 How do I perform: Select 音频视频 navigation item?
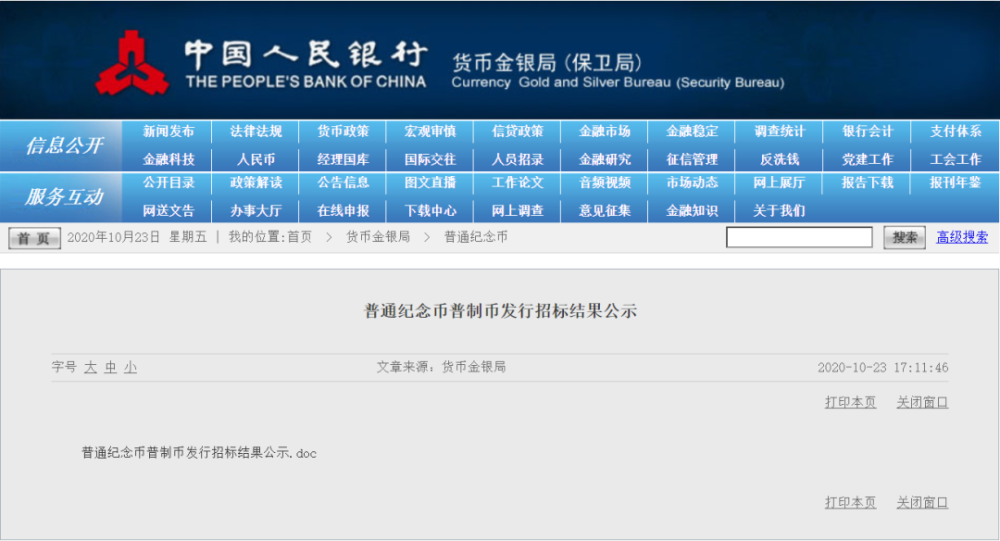click(605, 182)
